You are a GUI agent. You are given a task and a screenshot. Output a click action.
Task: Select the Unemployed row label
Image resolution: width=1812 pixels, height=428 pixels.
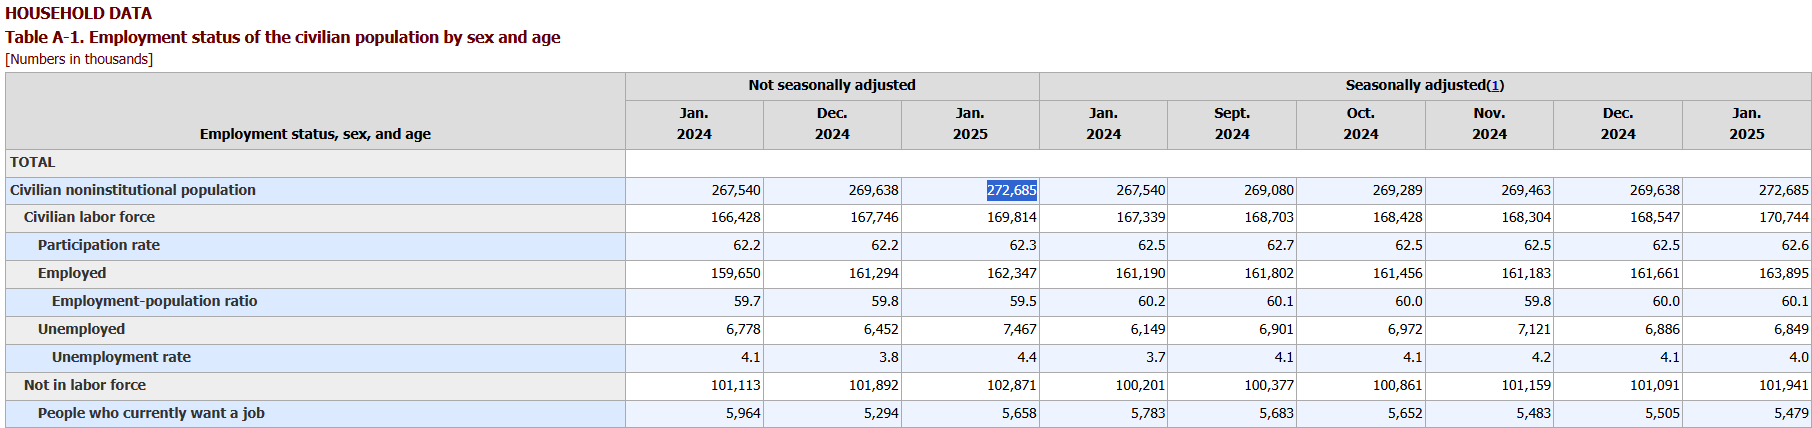click(x=81, y=329)
